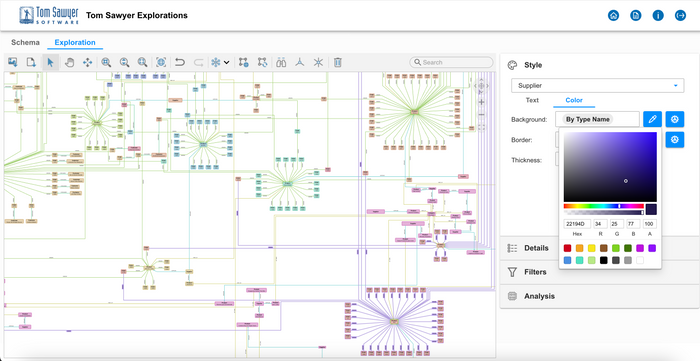Click the Hex color value field
This screenshot has height=361, width=700.
[x=577, y=224]
